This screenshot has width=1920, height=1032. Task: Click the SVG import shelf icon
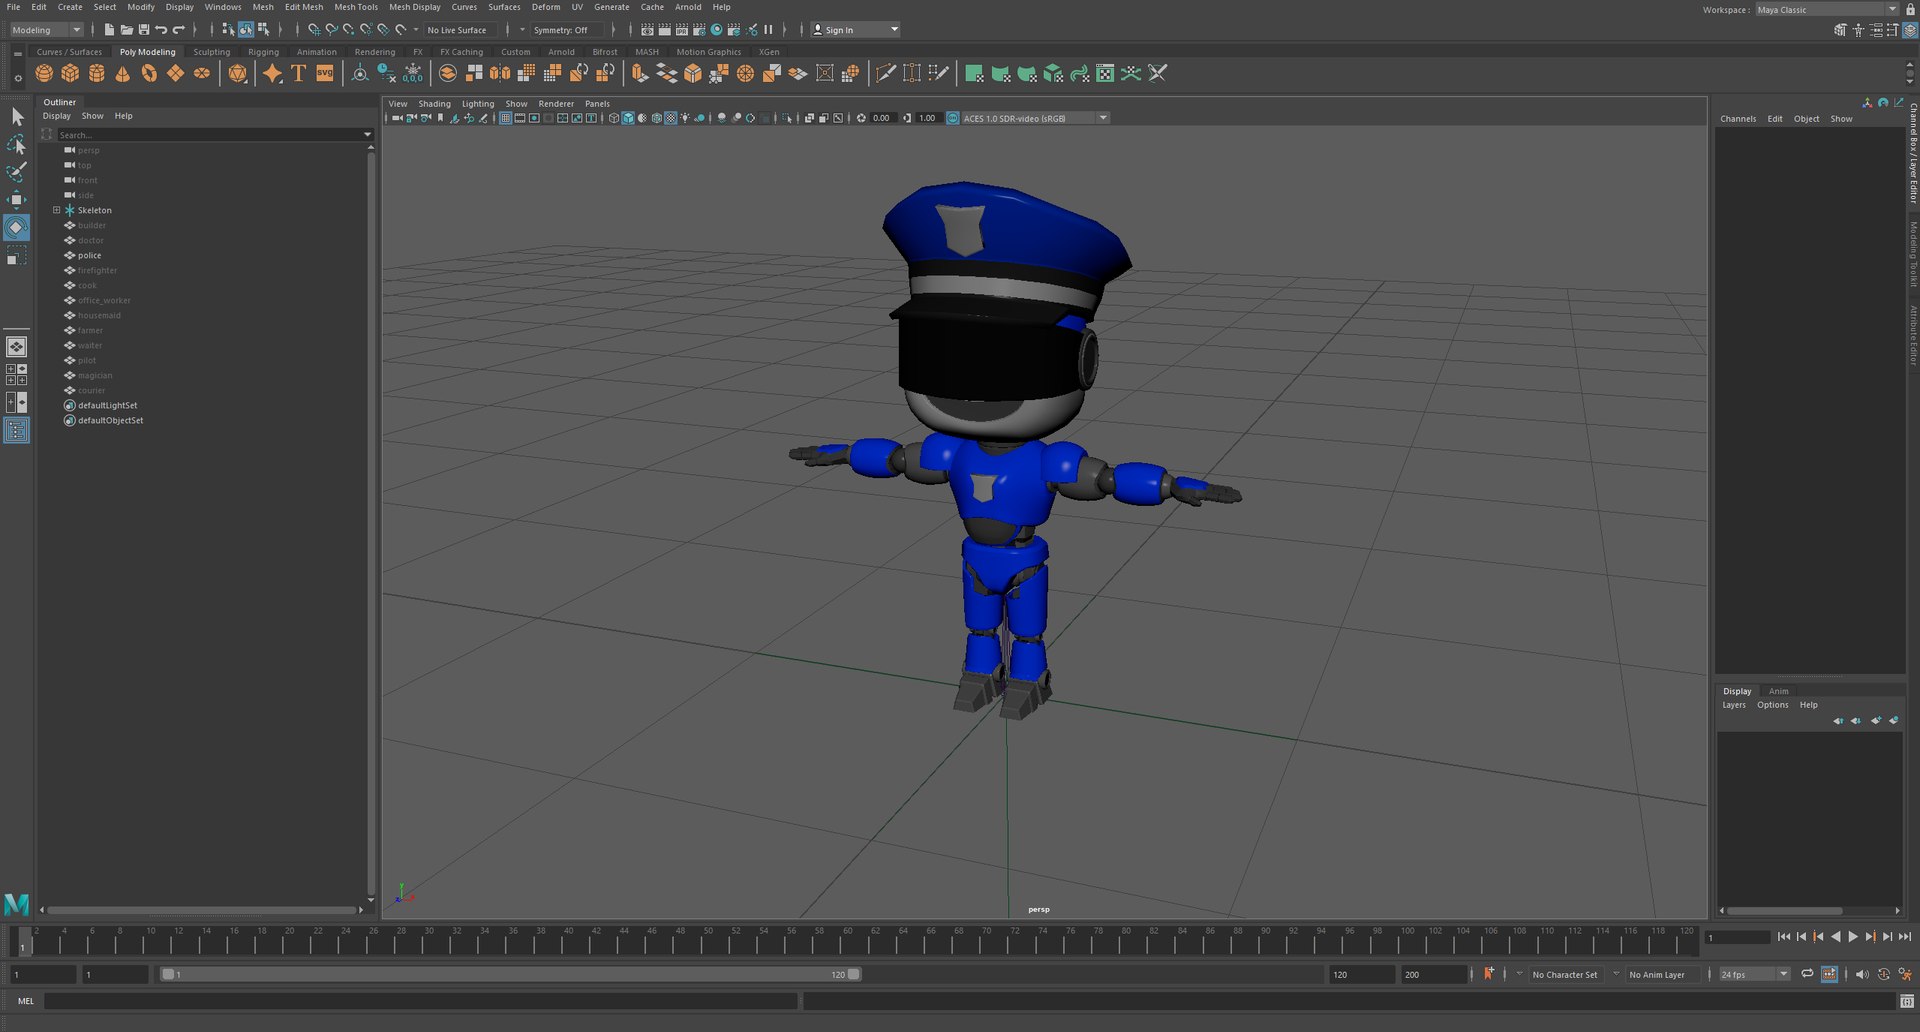pyautogui.click(x=325, y=73)
